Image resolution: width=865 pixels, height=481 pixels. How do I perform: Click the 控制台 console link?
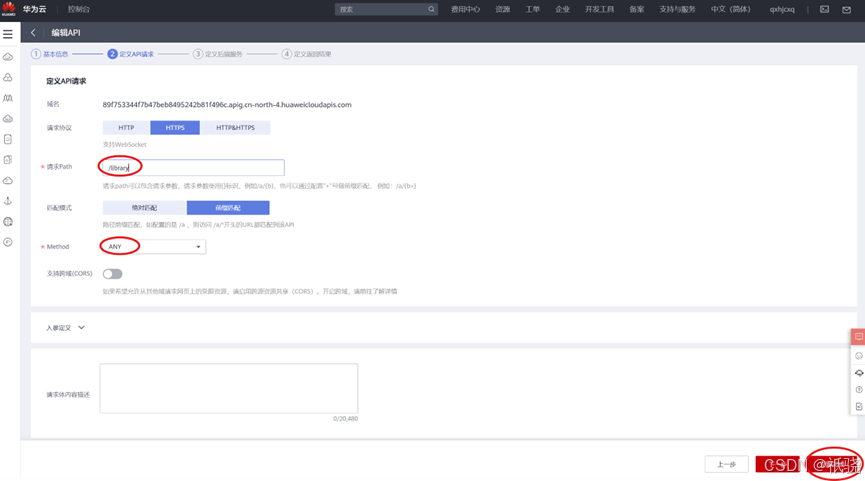point(78,9)
